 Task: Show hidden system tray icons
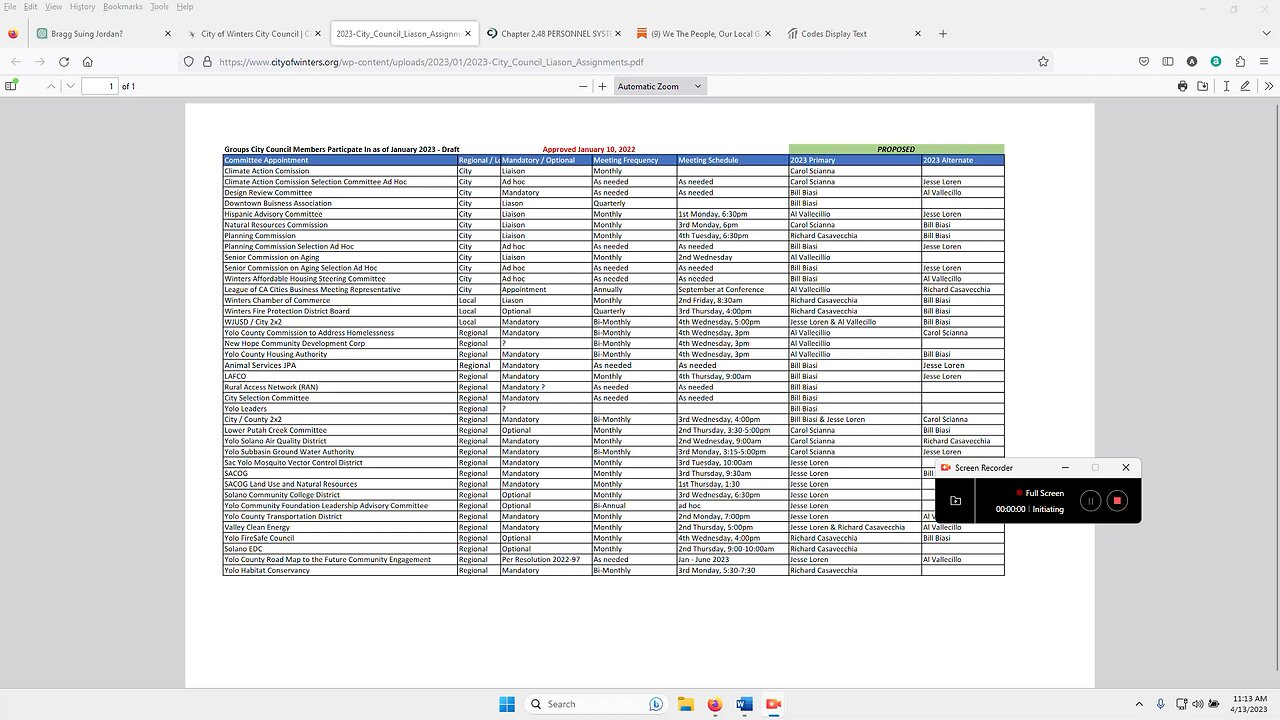pyautogui.click(x=1139, y=703)
